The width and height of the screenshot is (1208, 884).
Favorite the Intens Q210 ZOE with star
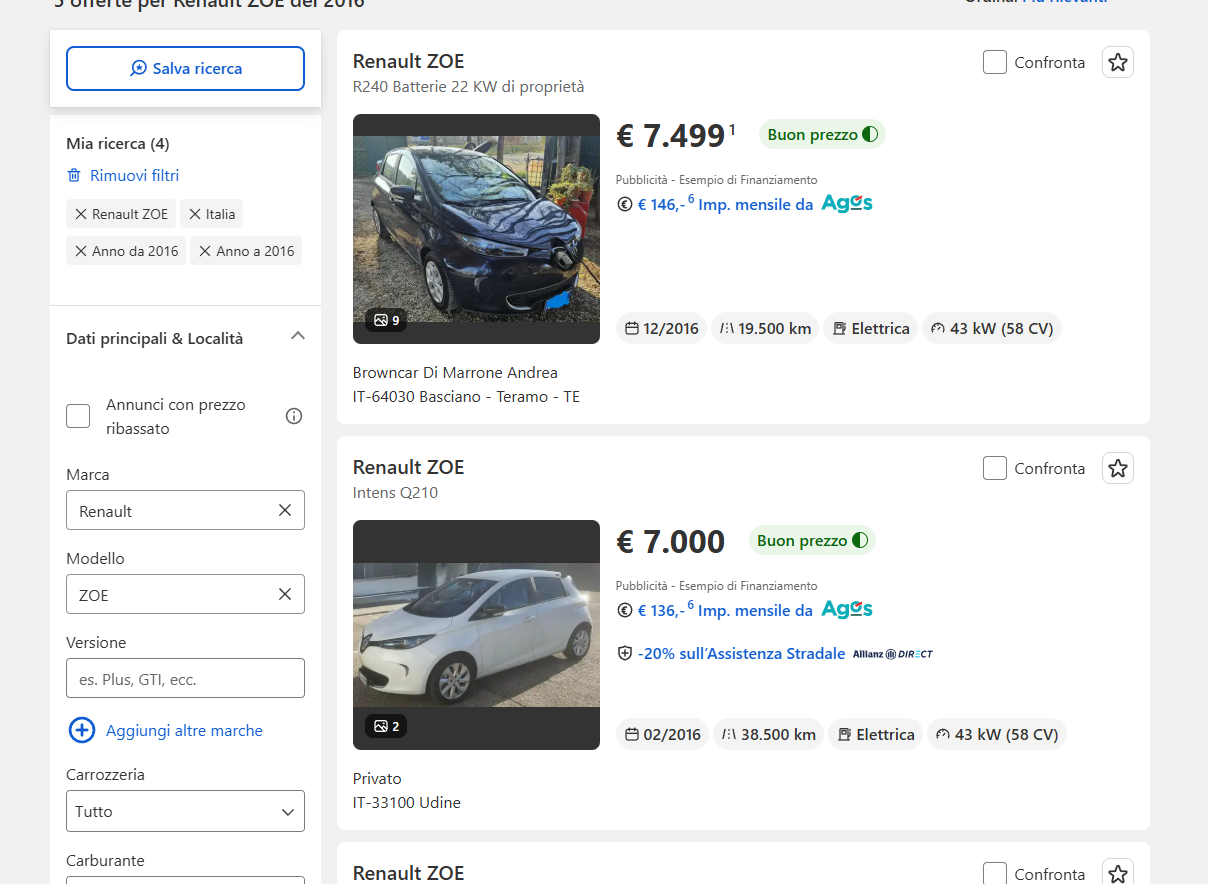tap(1118, 468)
